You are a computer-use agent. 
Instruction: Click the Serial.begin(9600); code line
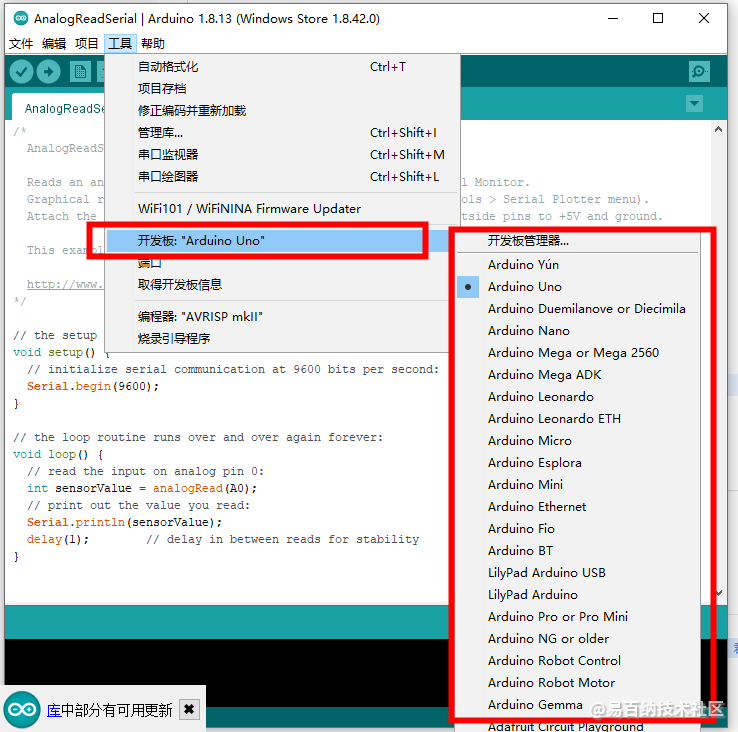93,386
